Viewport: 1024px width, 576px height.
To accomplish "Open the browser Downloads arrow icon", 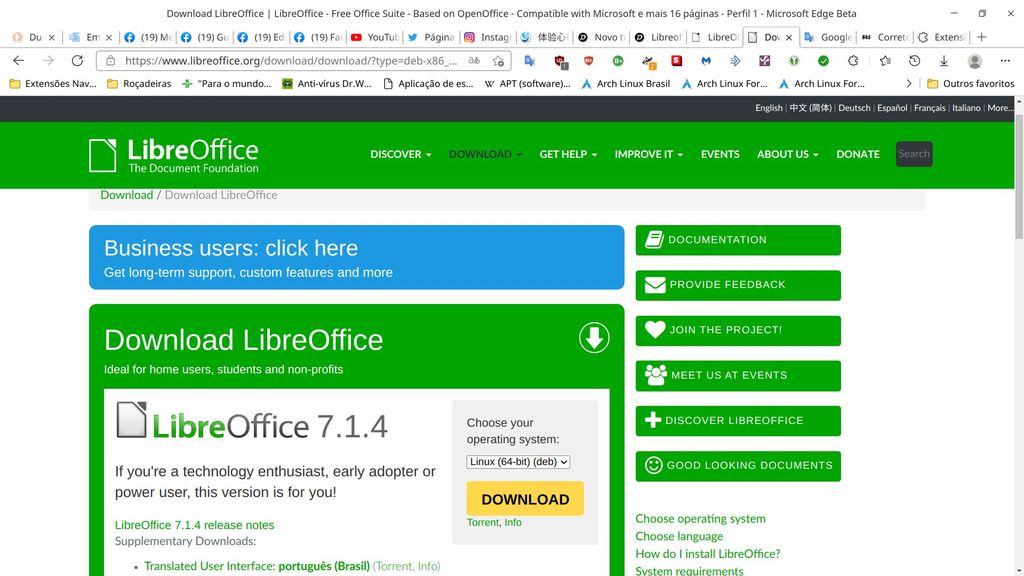I will (x=943, y=61).
